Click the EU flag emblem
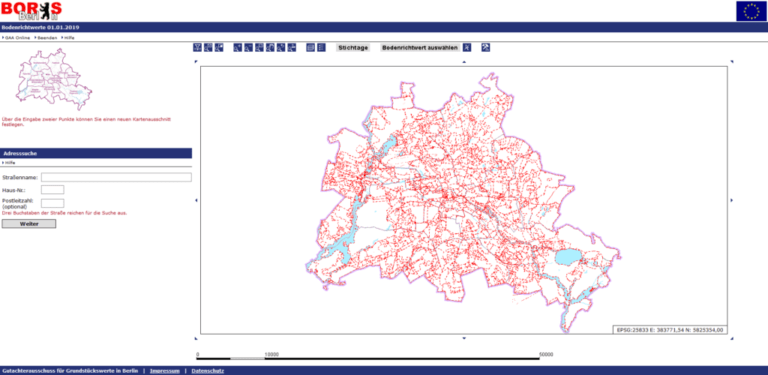The image size is (768, 375). tap(751, 11)
